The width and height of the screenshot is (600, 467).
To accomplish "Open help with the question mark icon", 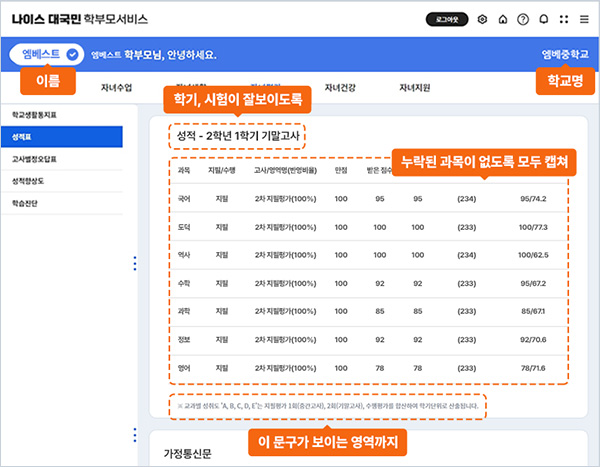I will pyautogui.click(x=523, y=19).
